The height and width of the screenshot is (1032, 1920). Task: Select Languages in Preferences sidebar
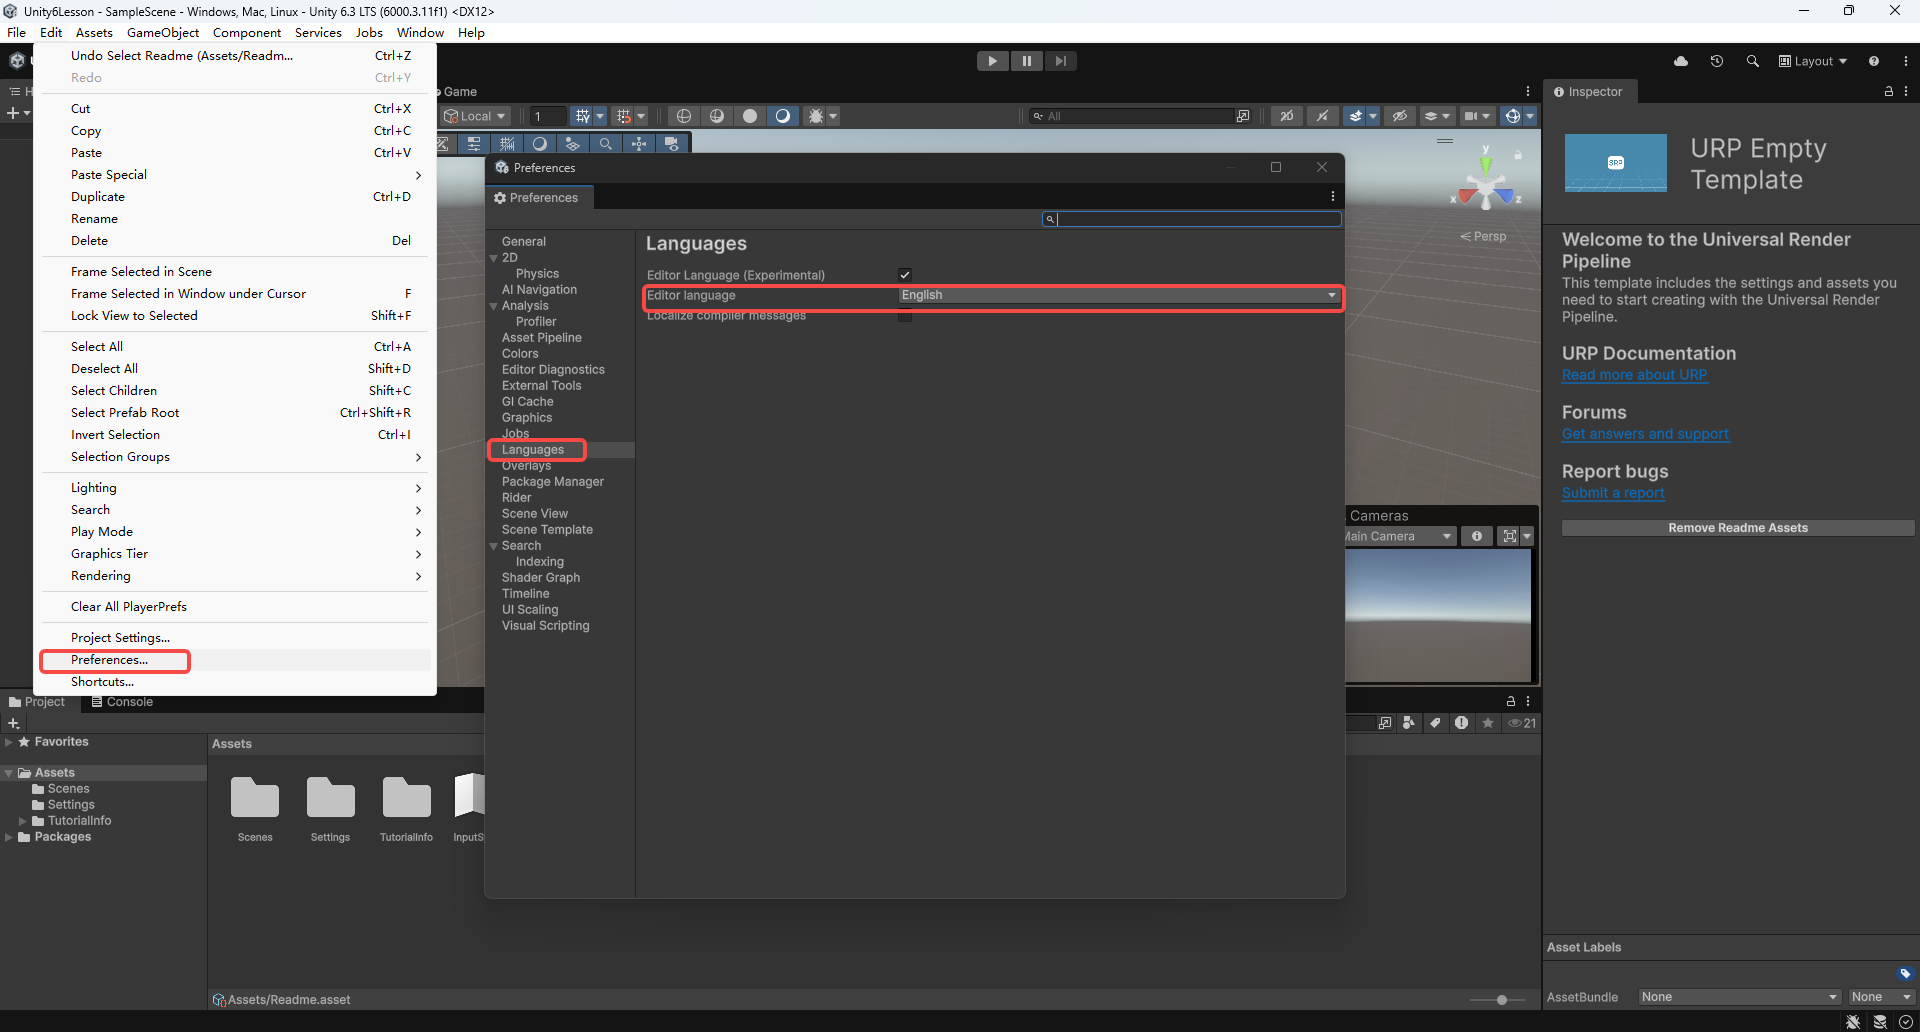533,450
